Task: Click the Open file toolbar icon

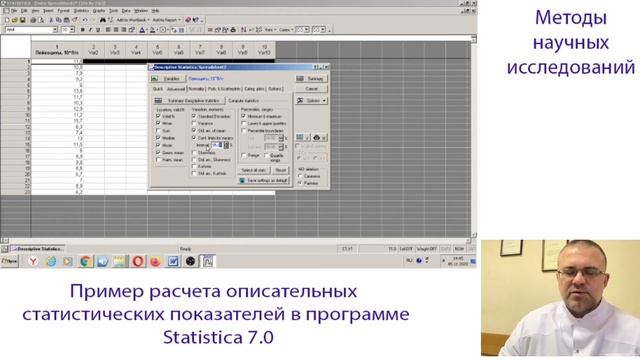Action: (14, 20)
